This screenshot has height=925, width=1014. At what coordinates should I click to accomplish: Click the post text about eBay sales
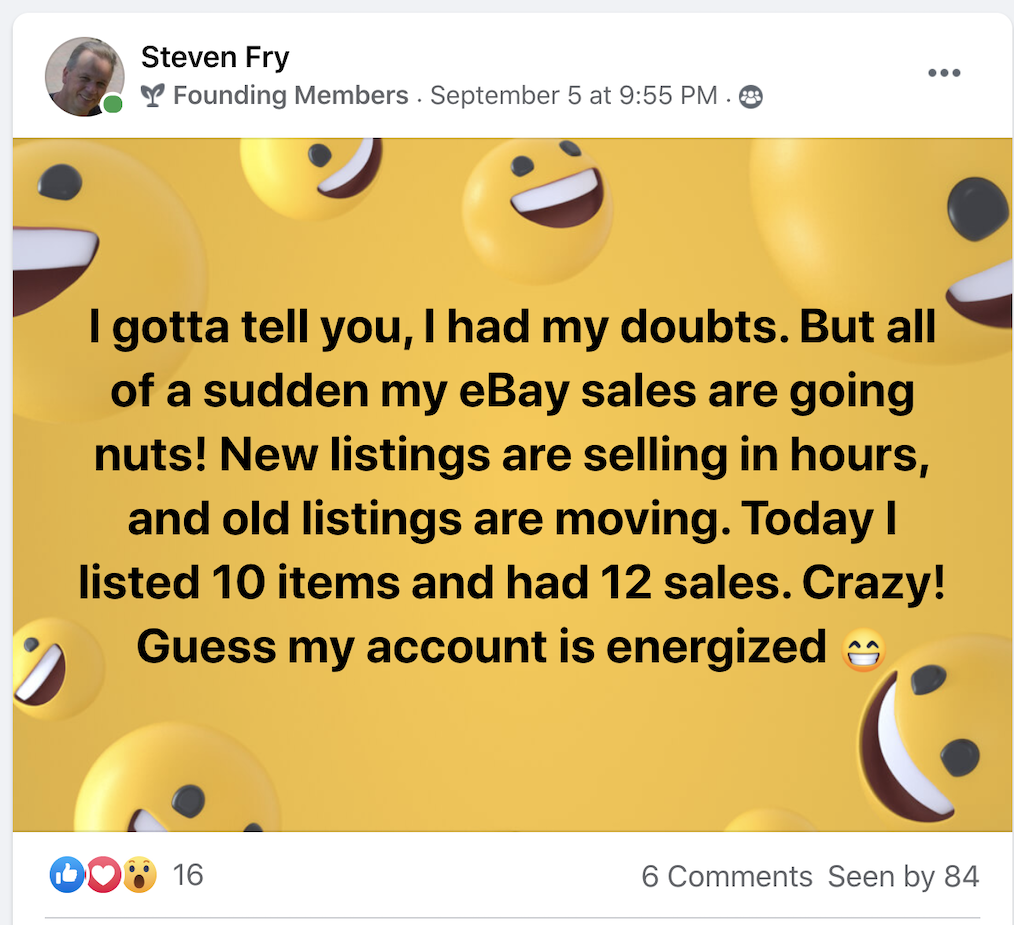(512, 488)
